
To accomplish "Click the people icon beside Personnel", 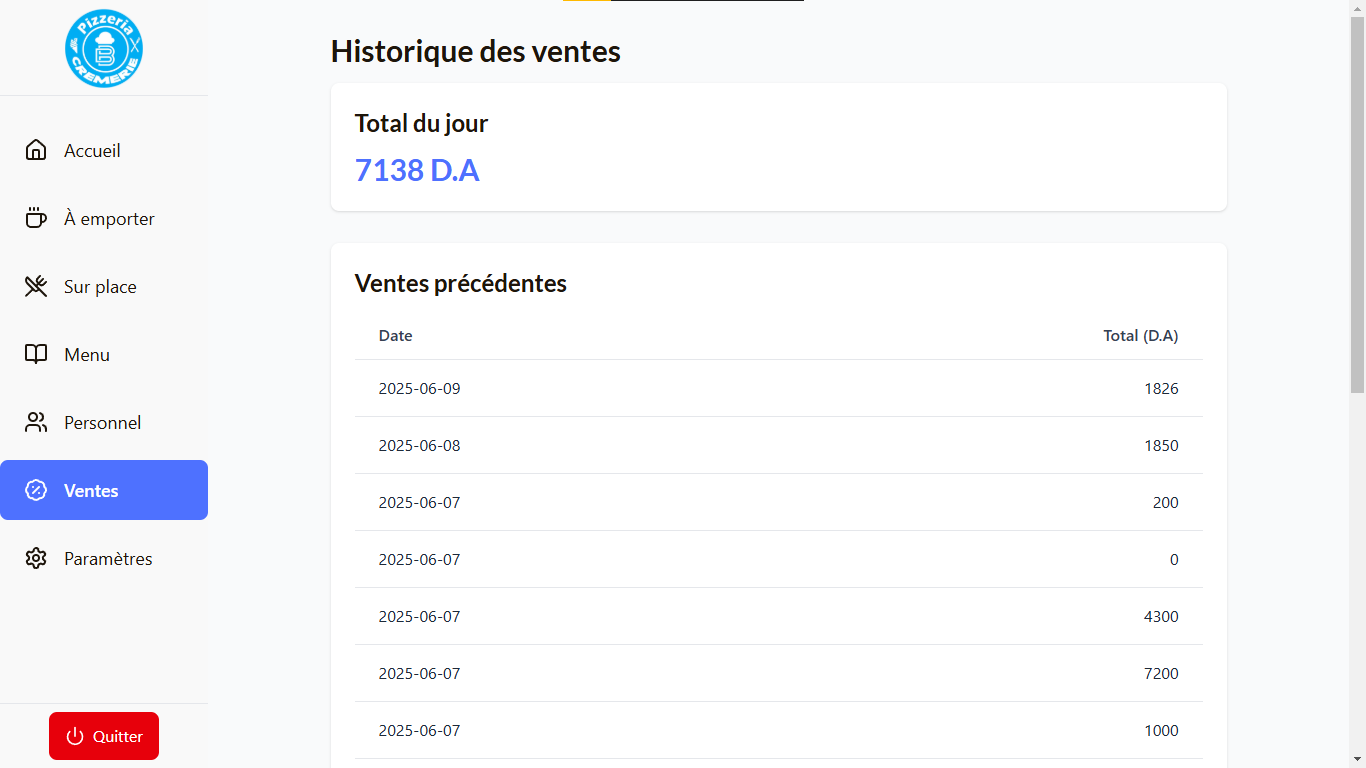I will click(x=36, y=422).
